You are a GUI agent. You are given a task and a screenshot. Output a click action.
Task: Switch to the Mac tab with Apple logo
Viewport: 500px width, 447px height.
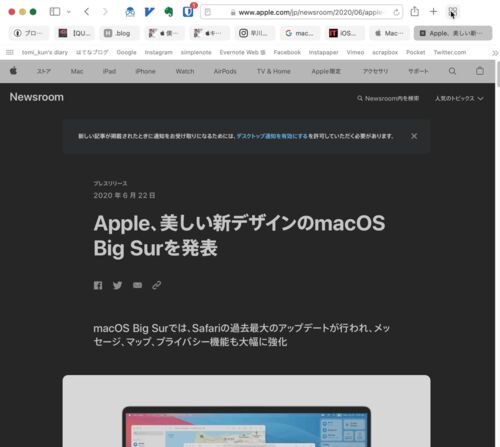[389, 33]
